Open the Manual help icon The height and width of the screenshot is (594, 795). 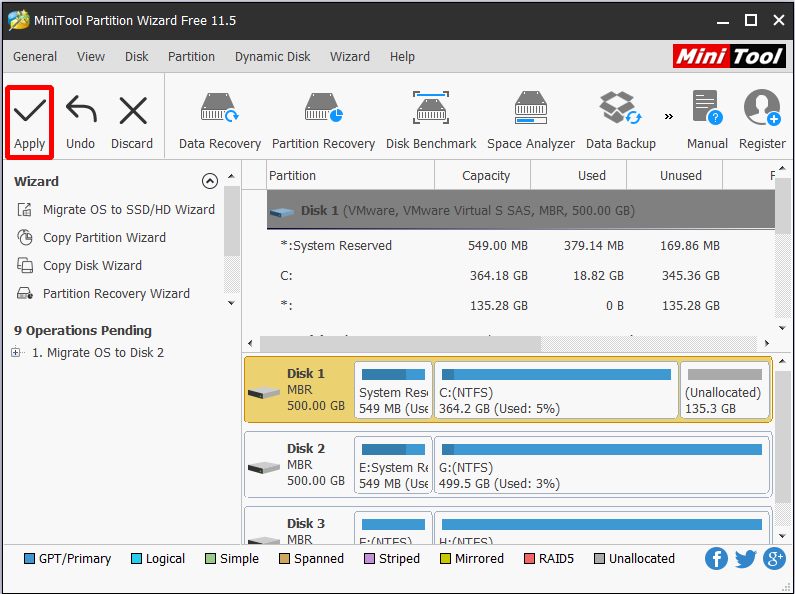pos(707,122)
